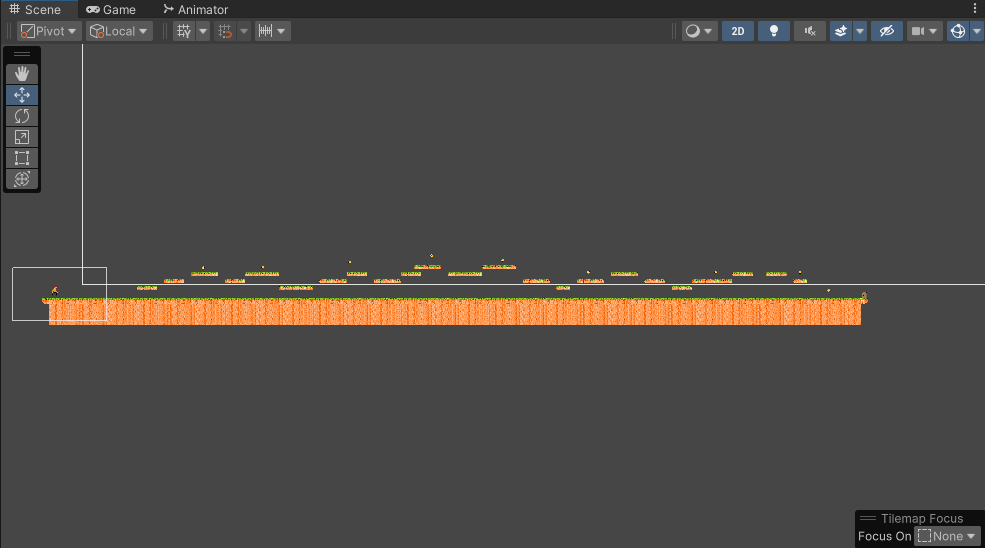Open the Pivot handle position dropdown
985x548 pixels.
pyautogui.click(x=49, y=31)
